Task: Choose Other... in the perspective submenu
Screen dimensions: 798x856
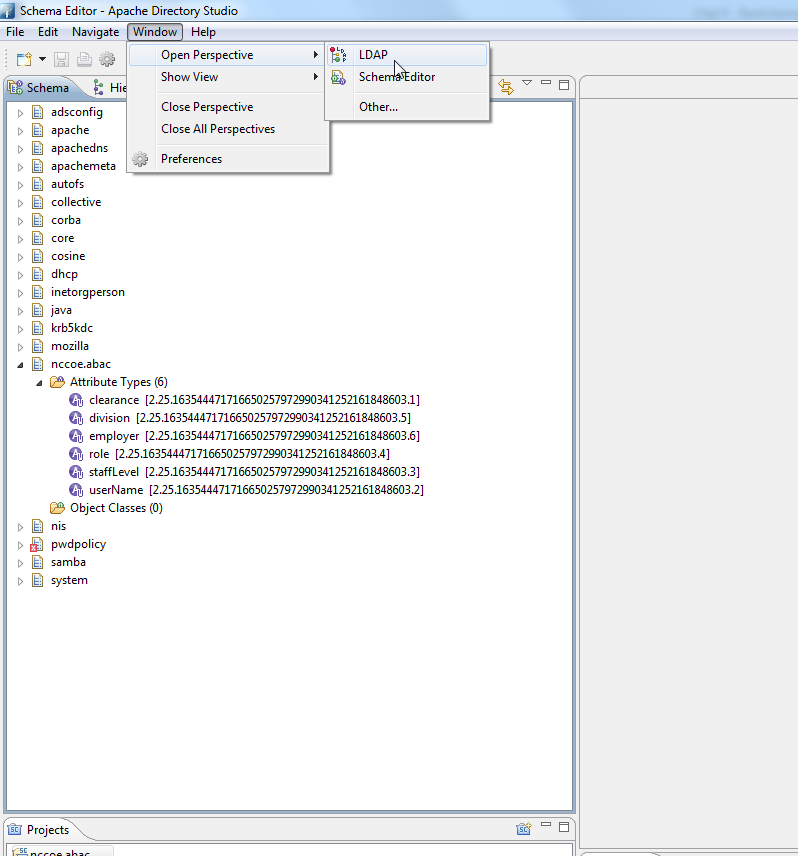Action: tap(407, 107)
